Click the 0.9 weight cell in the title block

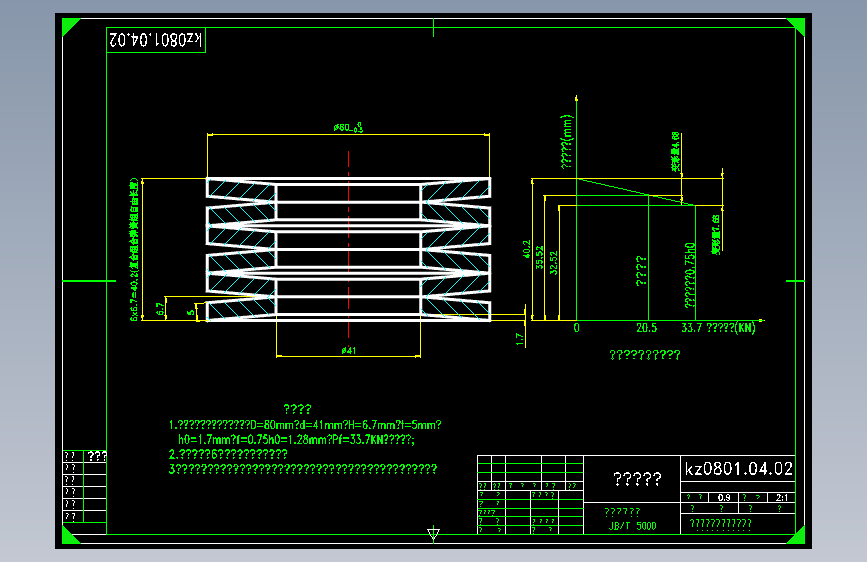click(724, 497)
